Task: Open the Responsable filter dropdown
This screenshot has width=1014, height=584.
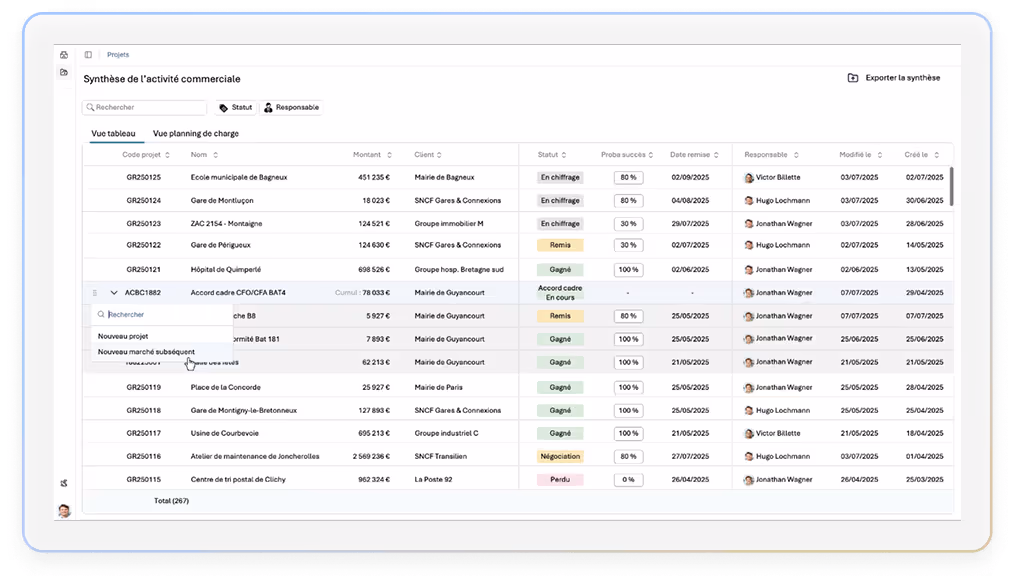Action: (291, 107)
